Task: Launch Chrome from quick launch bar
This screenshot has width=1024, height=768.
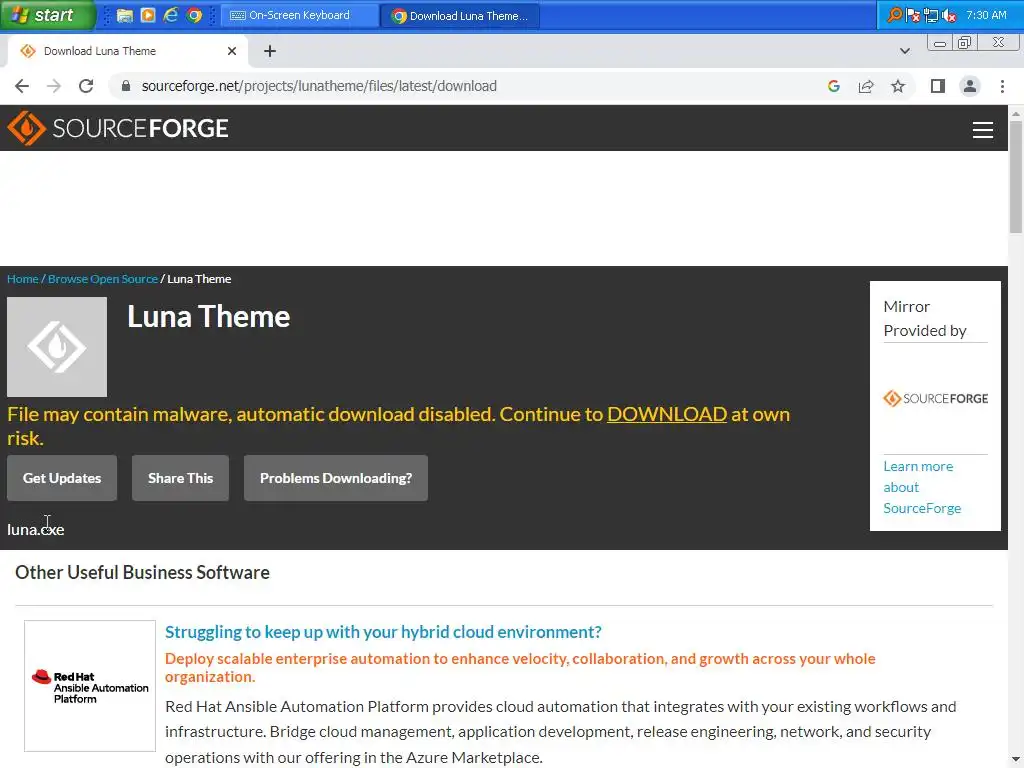Action: point(194,15)
